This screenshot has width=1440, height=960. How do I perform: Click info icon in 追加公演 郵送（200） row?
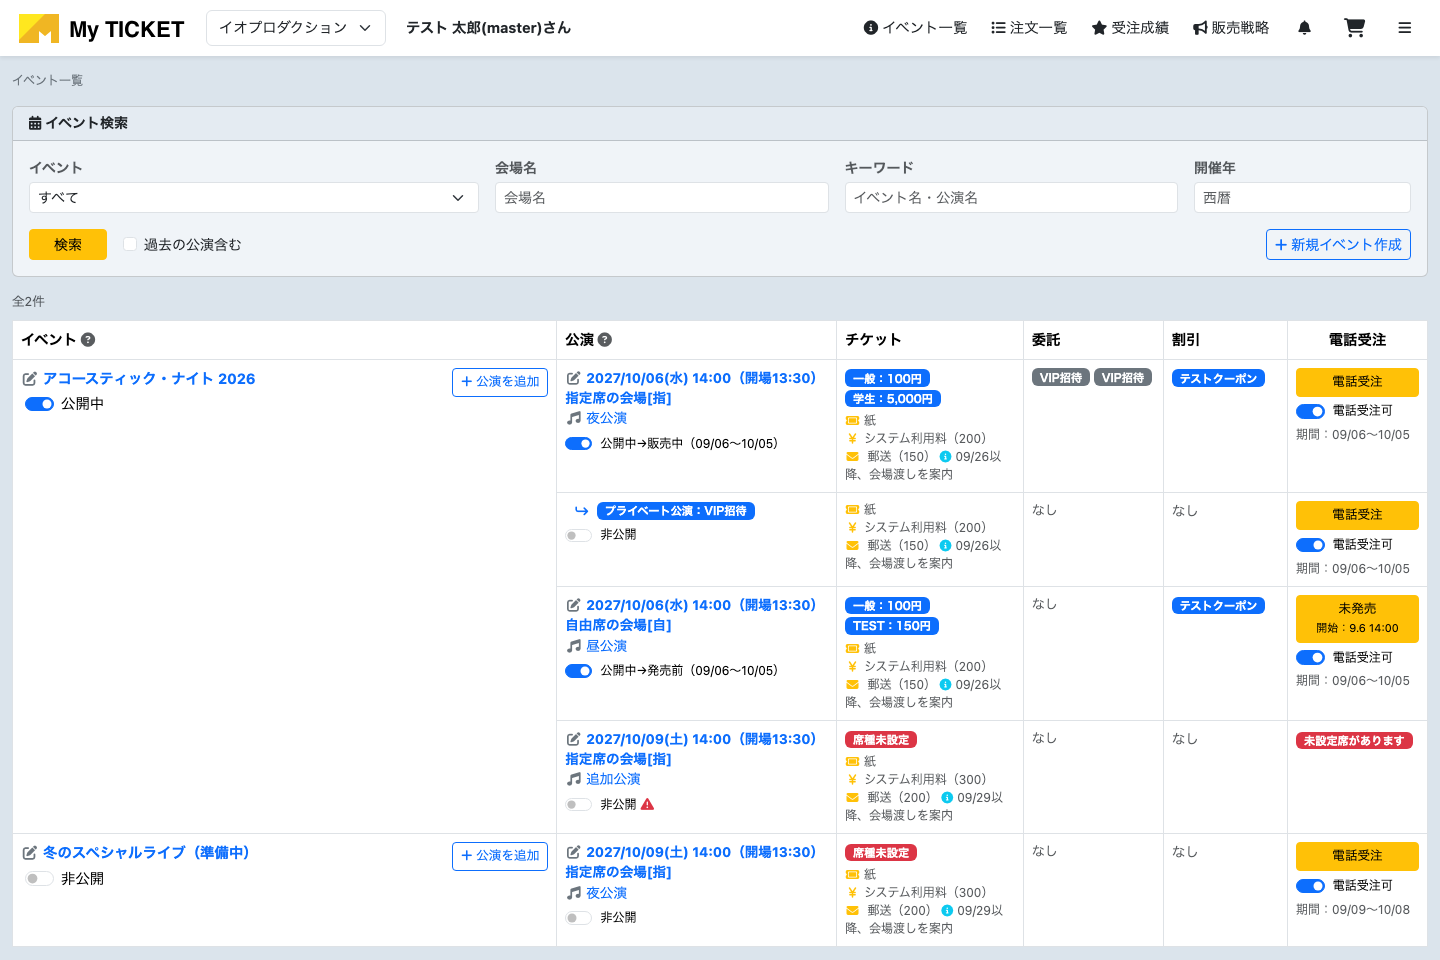(x=947, y=798)
